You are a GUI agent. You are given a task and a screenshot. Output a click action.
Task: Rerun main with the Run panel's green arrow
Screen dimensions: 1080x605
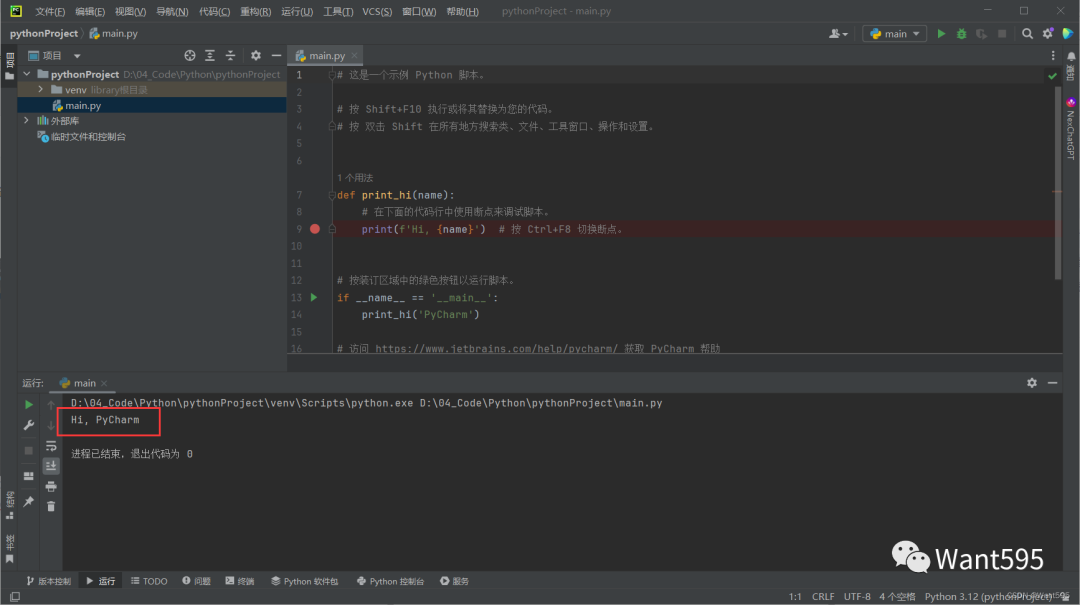(29, 405)
